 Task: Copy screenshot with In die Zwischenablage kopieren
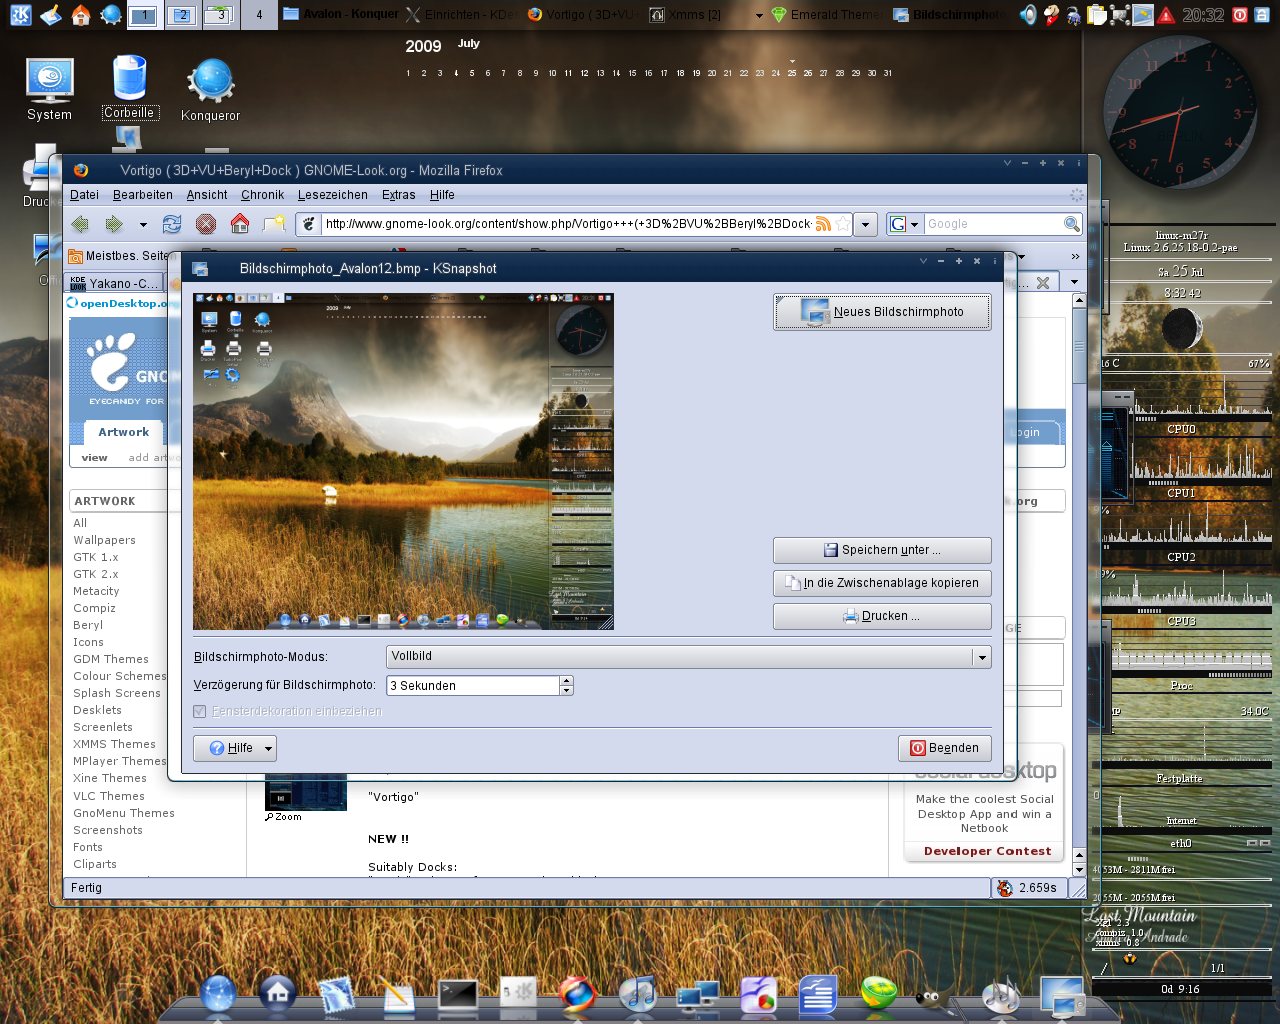click(882, 583)
